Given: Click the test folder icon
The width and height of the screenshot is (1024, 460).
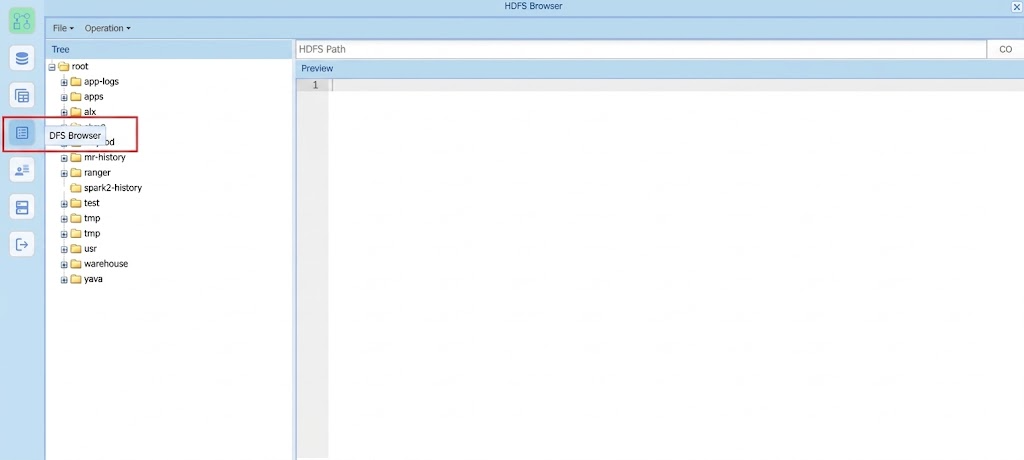Looking at the screenshot, I should pyautogui.click(x=76, y=203).
